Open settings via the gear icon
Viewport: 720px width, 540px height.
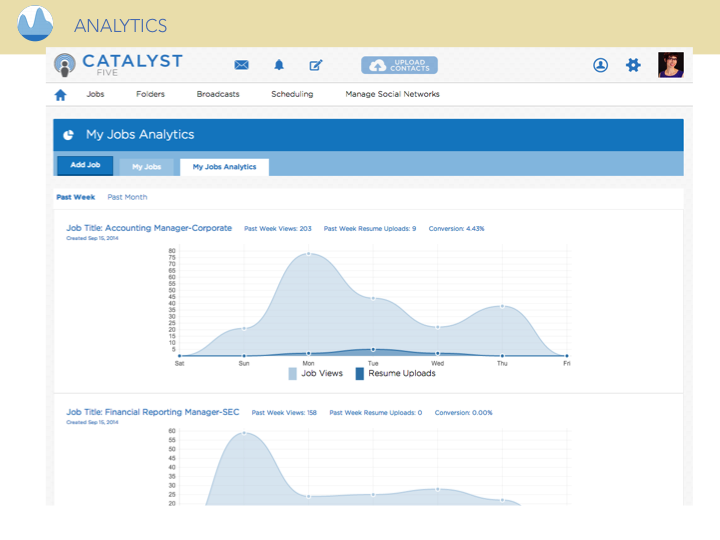click(x=633, y=65)
